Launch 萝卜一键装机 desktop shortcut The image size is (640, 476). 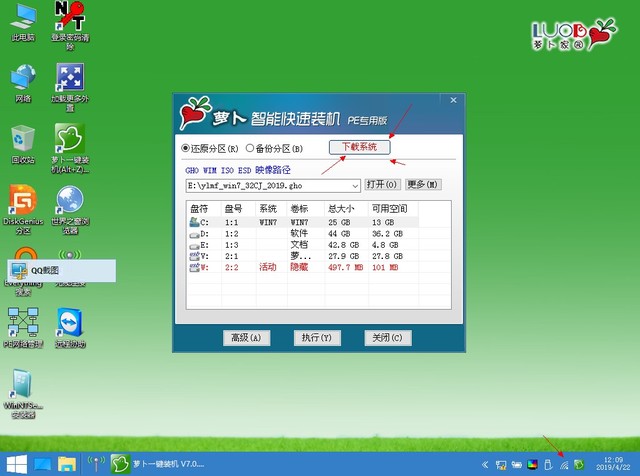point(70,148)
